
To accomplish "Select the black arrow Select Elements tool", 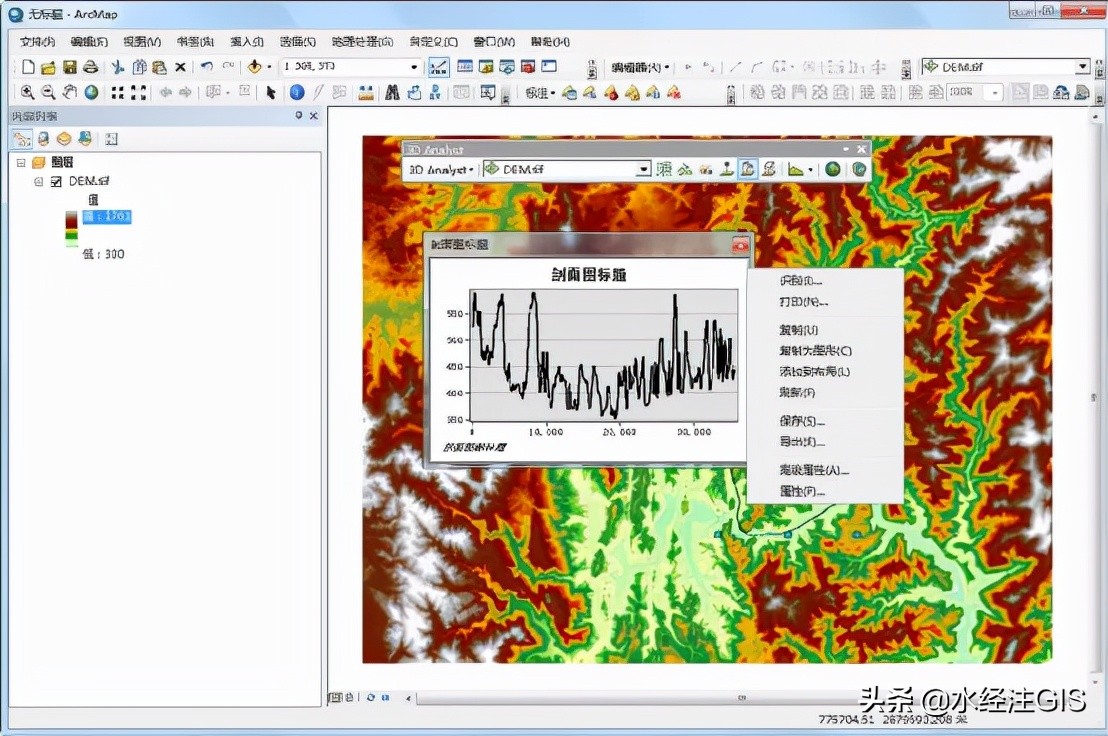I will point(271,93).
